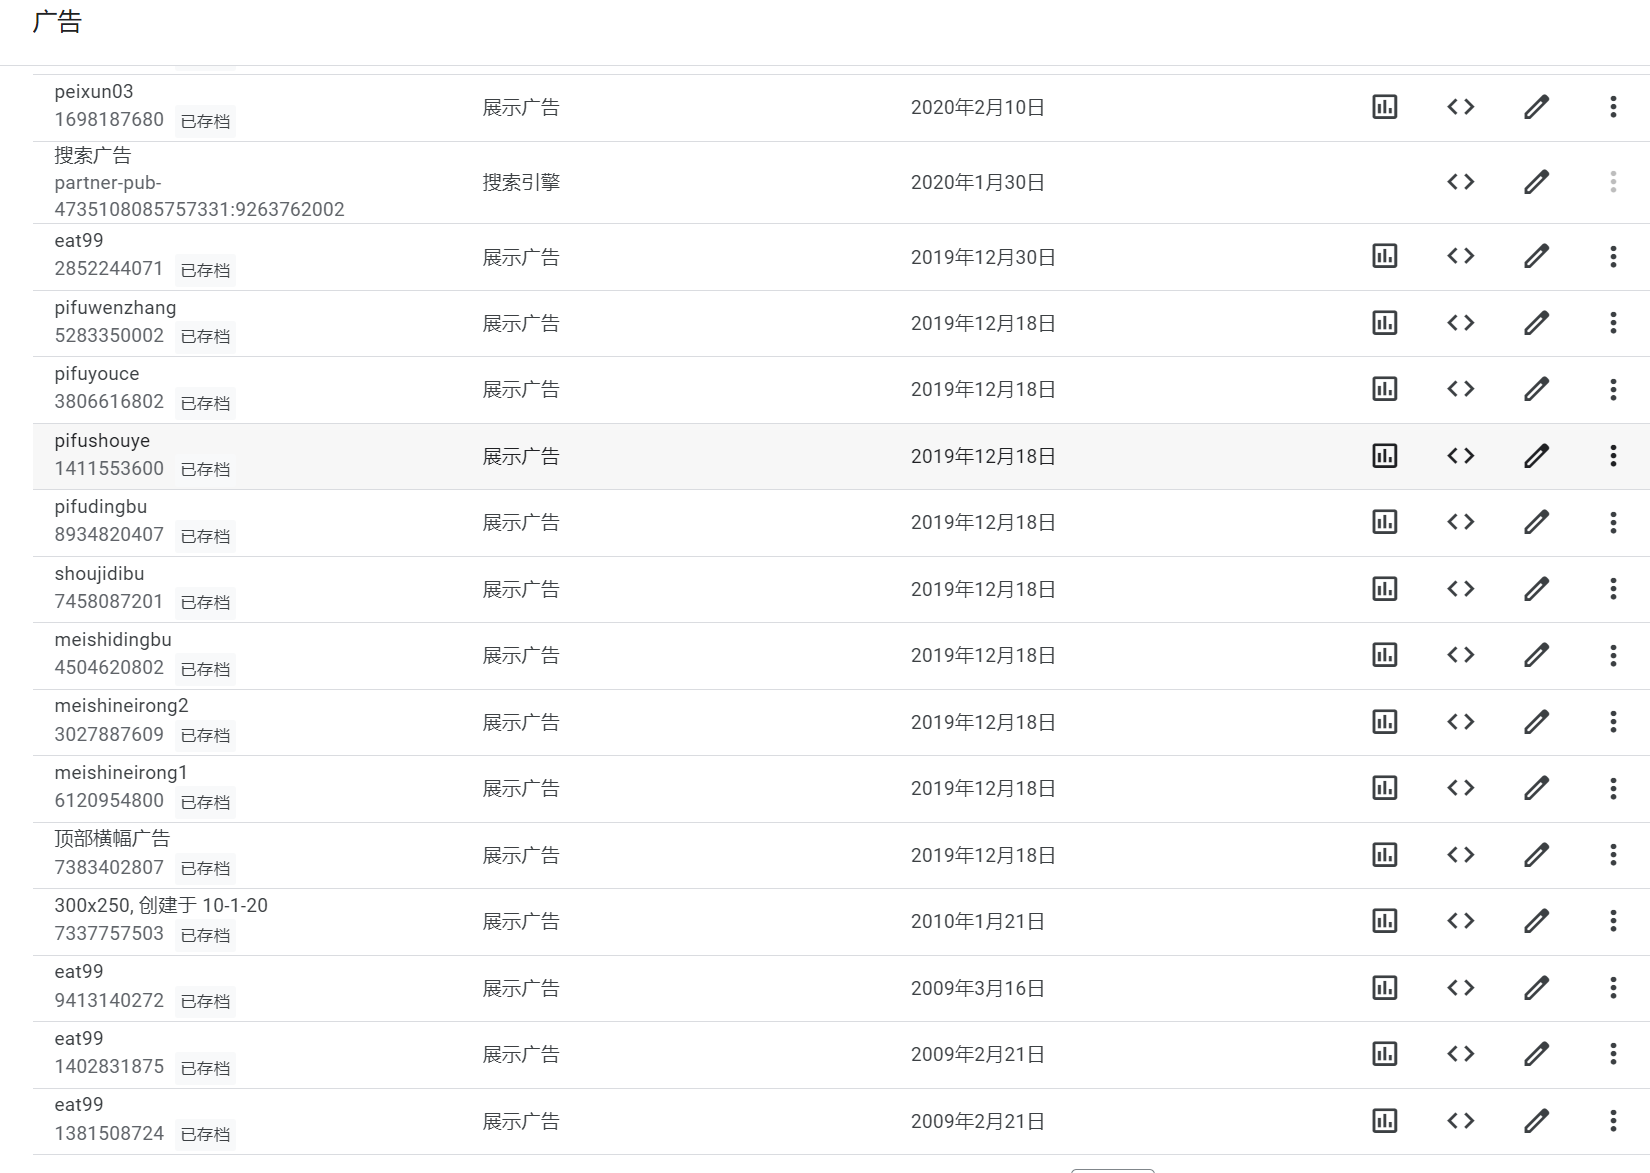View report for eat99 unit 1402831875
Image resolution: width=1650 pixels, height=1173 pixels.
pos(1384,1054)
